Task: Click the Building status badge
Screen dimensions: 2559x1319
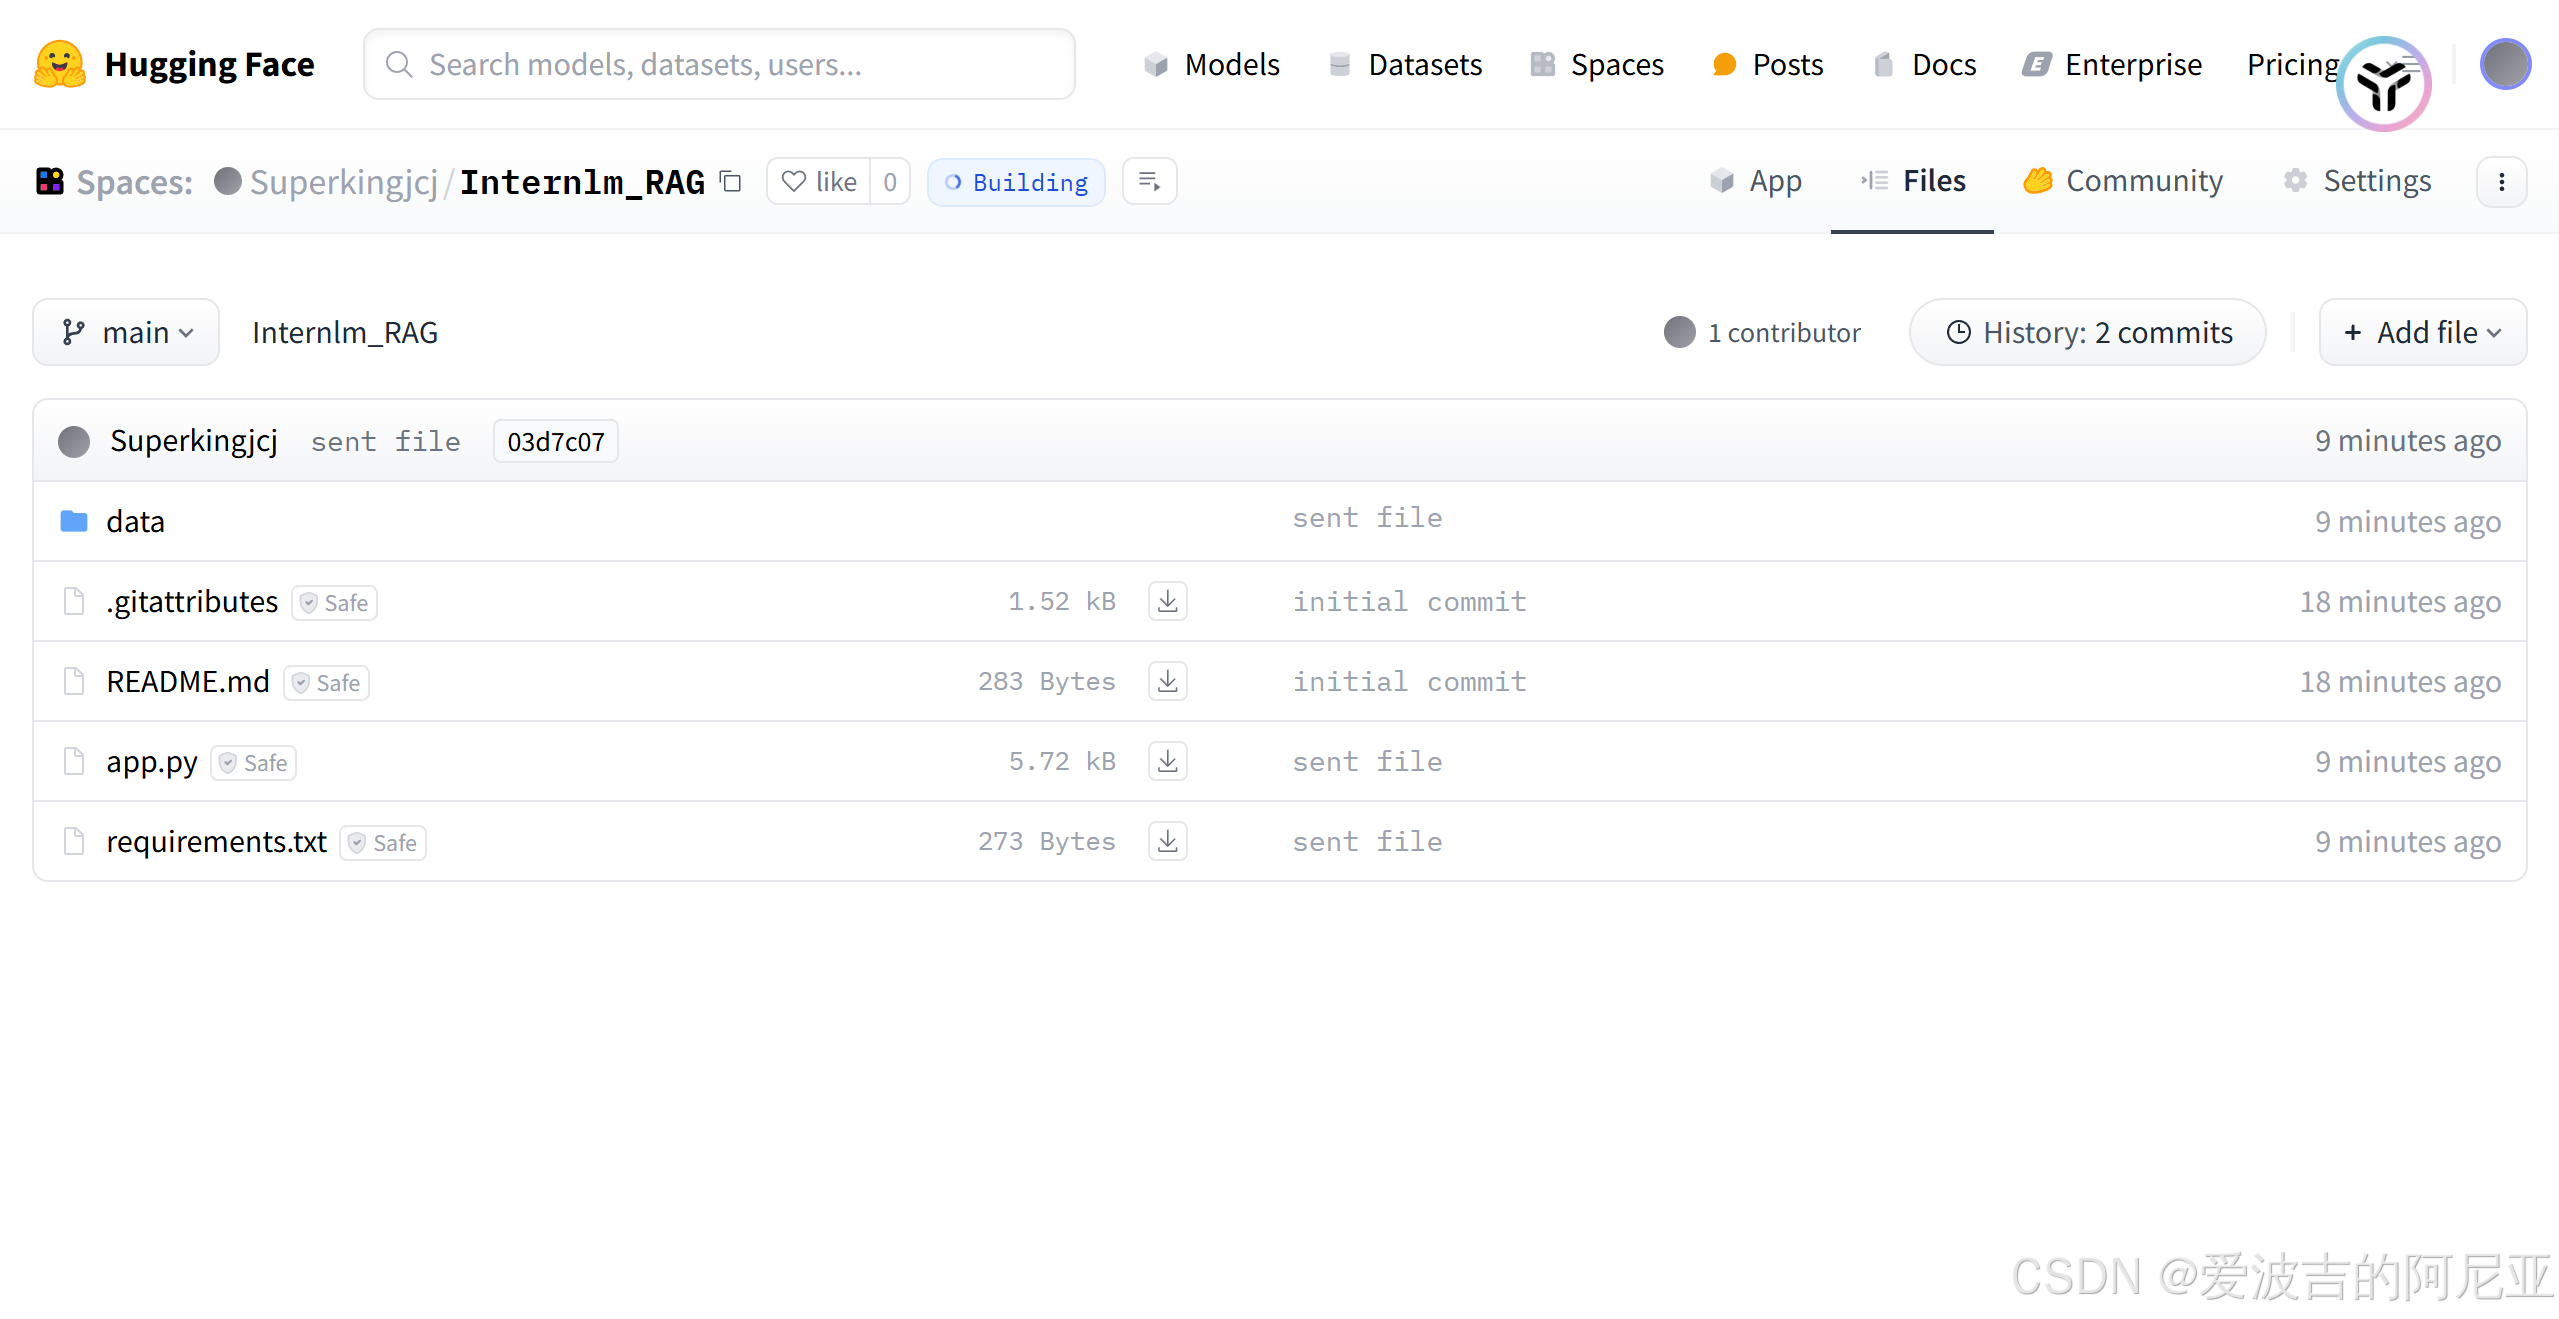Action: point(1016,181)
